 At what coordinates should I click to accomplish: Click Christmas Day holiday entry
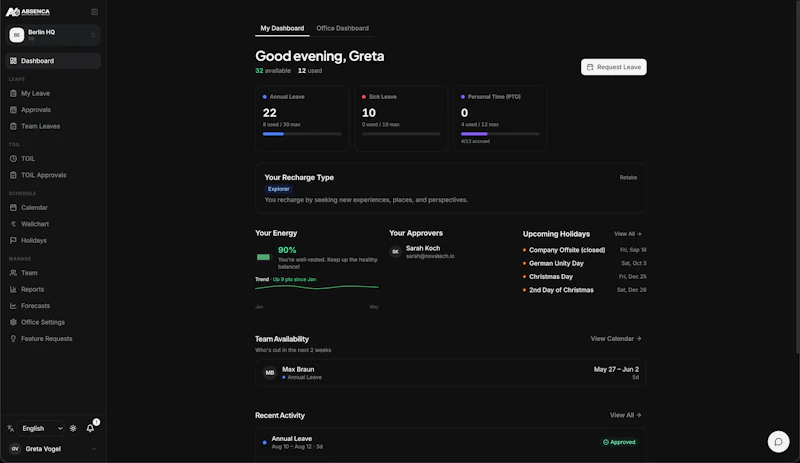coord(551,277)
